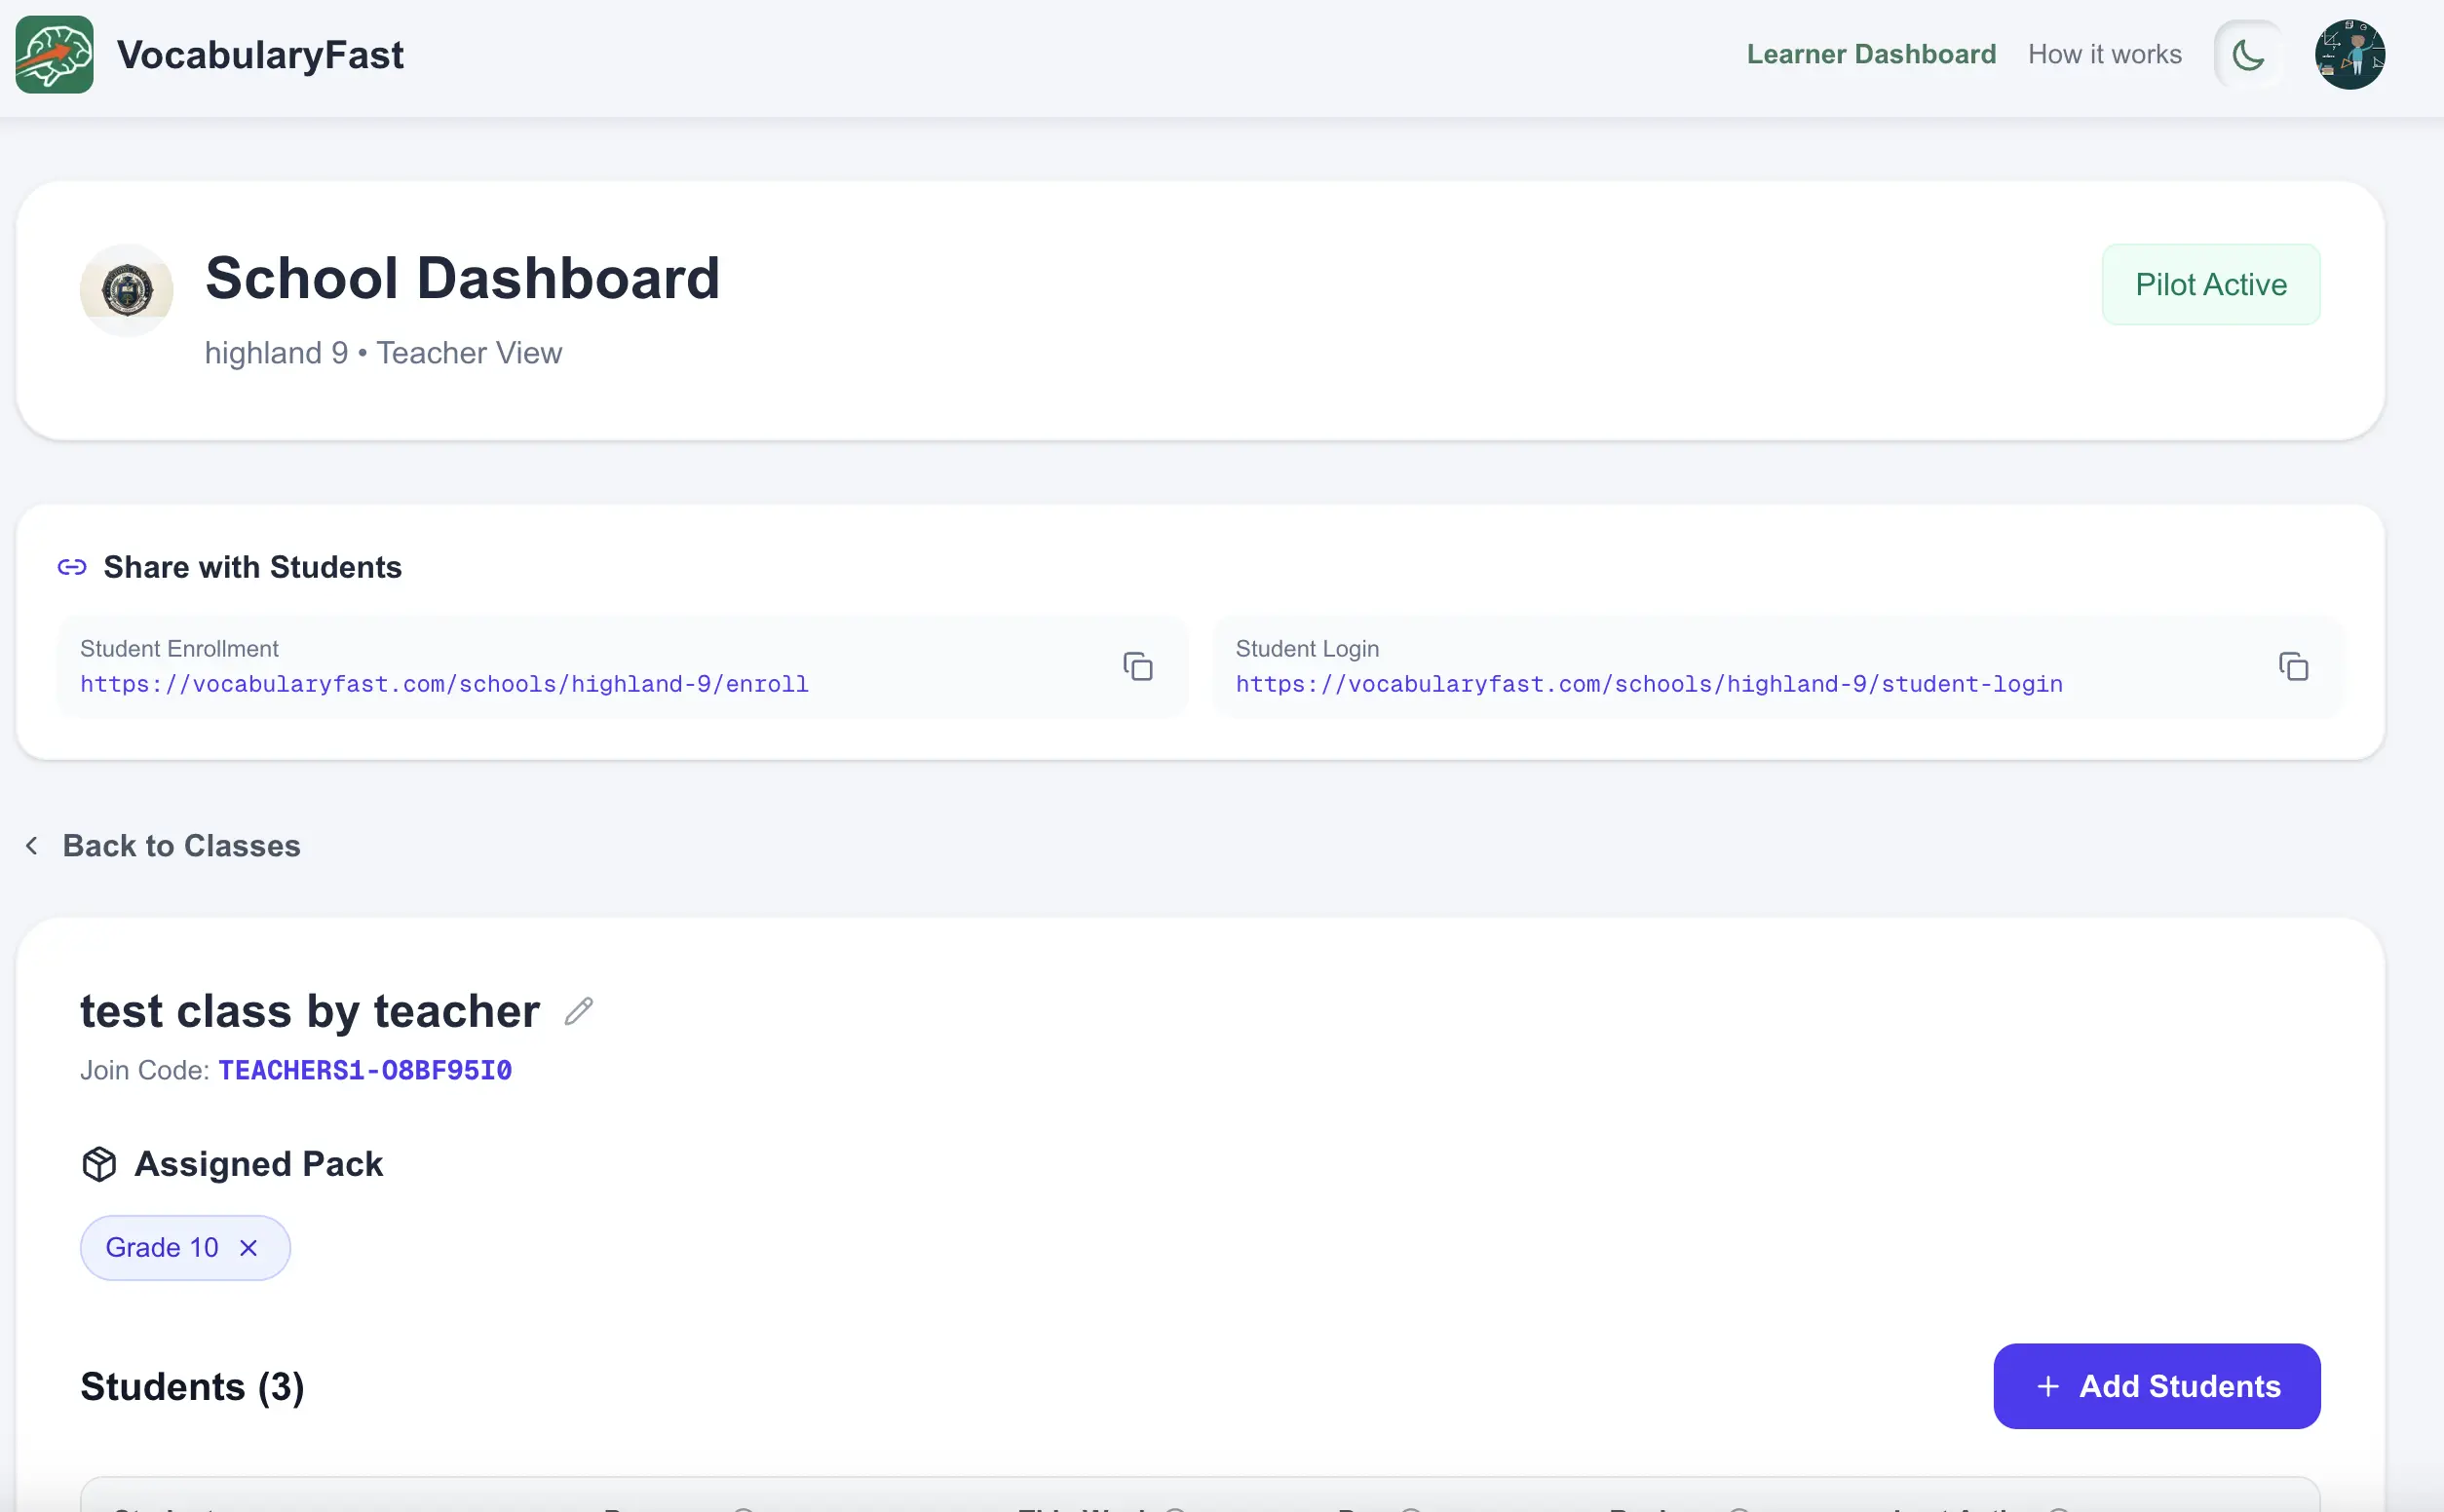Edit class name using the pencil icon

pyautogui.click(x=578, y=1011)
